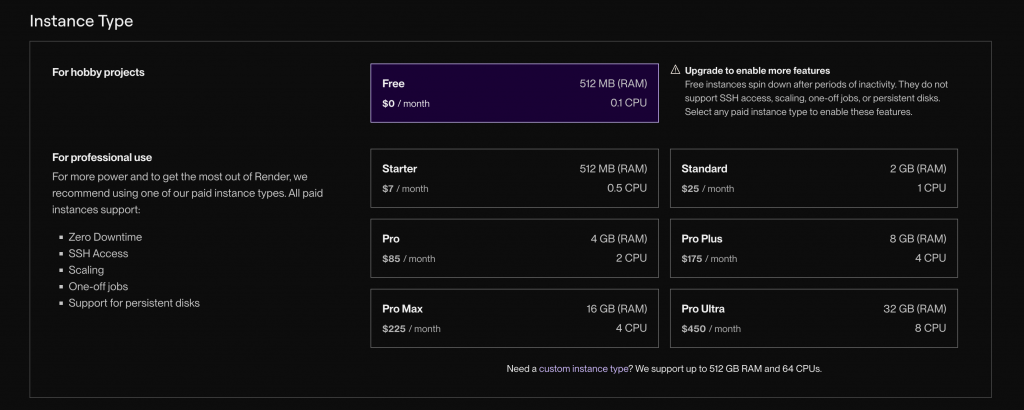Select the Pro Plus instance type
This screenshot has width=1024, height=410.
(813, 248)
